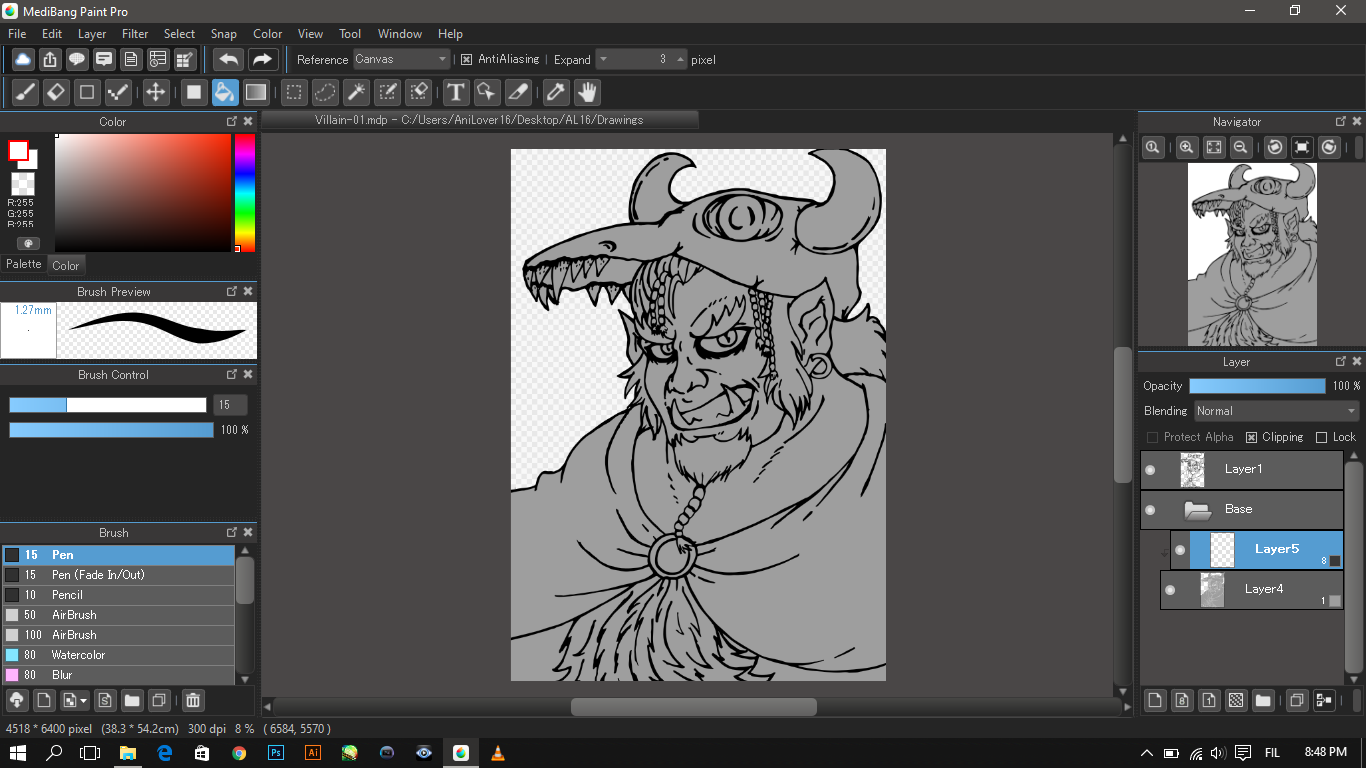Select the Text tool
1366x768 pixels.
tap(456, 93)
